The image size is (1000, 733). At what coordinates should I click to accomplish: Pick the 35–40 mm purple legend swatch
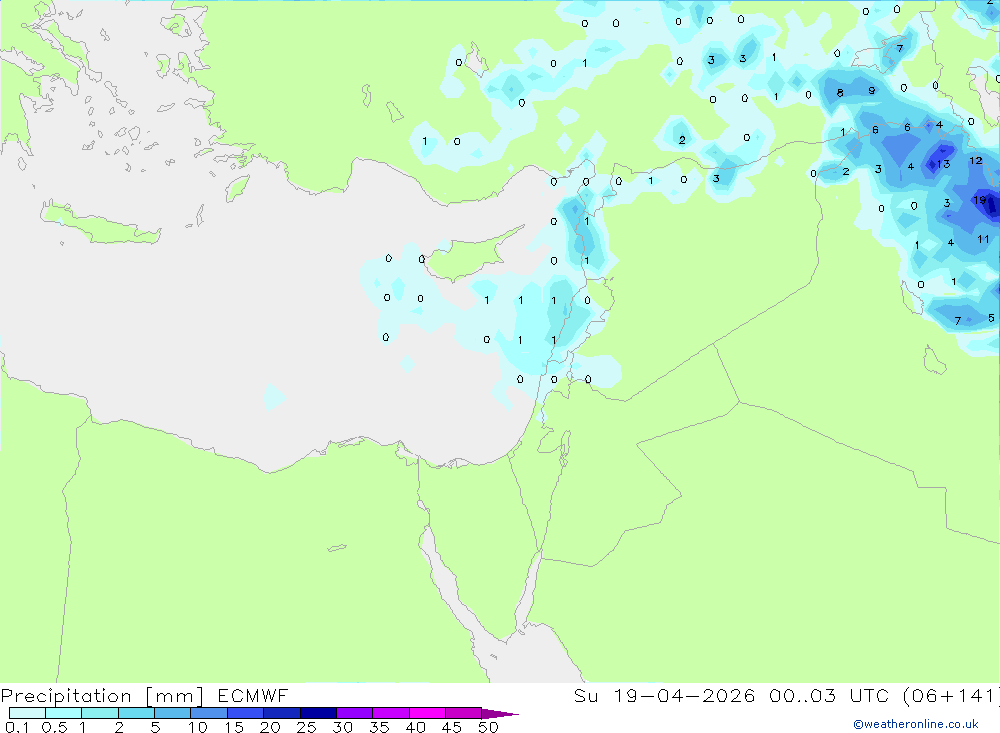390,713
